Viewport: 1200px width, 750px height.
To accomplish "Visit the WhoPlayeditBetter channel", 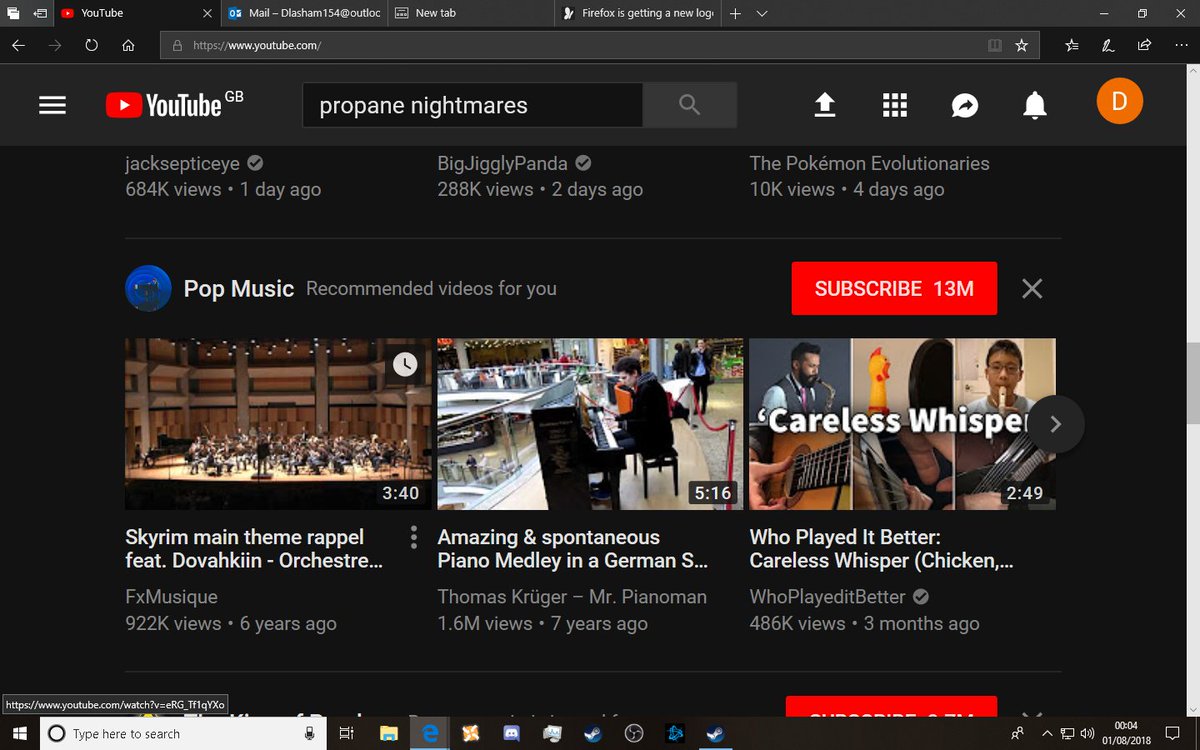I will pos(827,597).
